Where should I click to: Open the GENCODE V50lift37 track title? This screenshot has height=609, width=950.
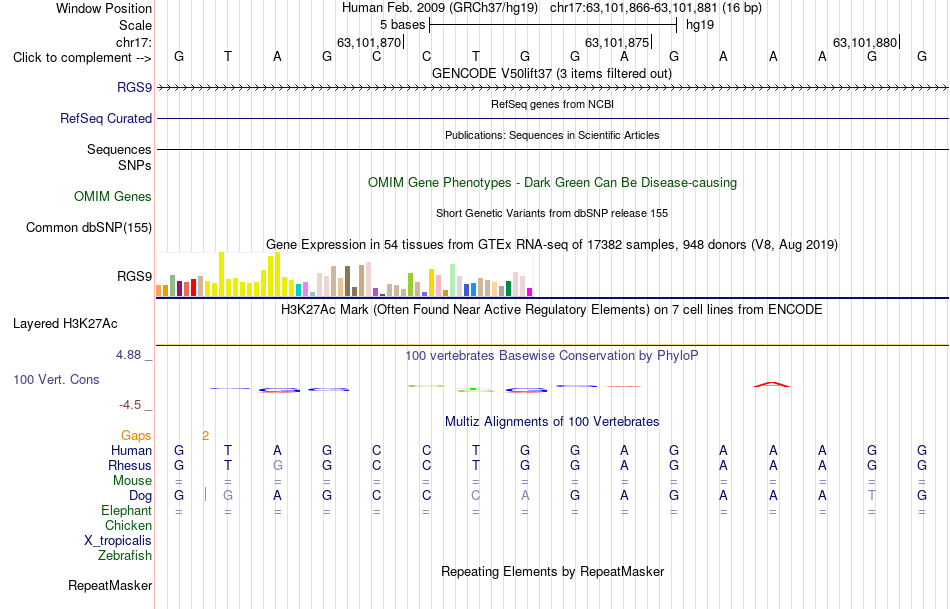(552, 73)
